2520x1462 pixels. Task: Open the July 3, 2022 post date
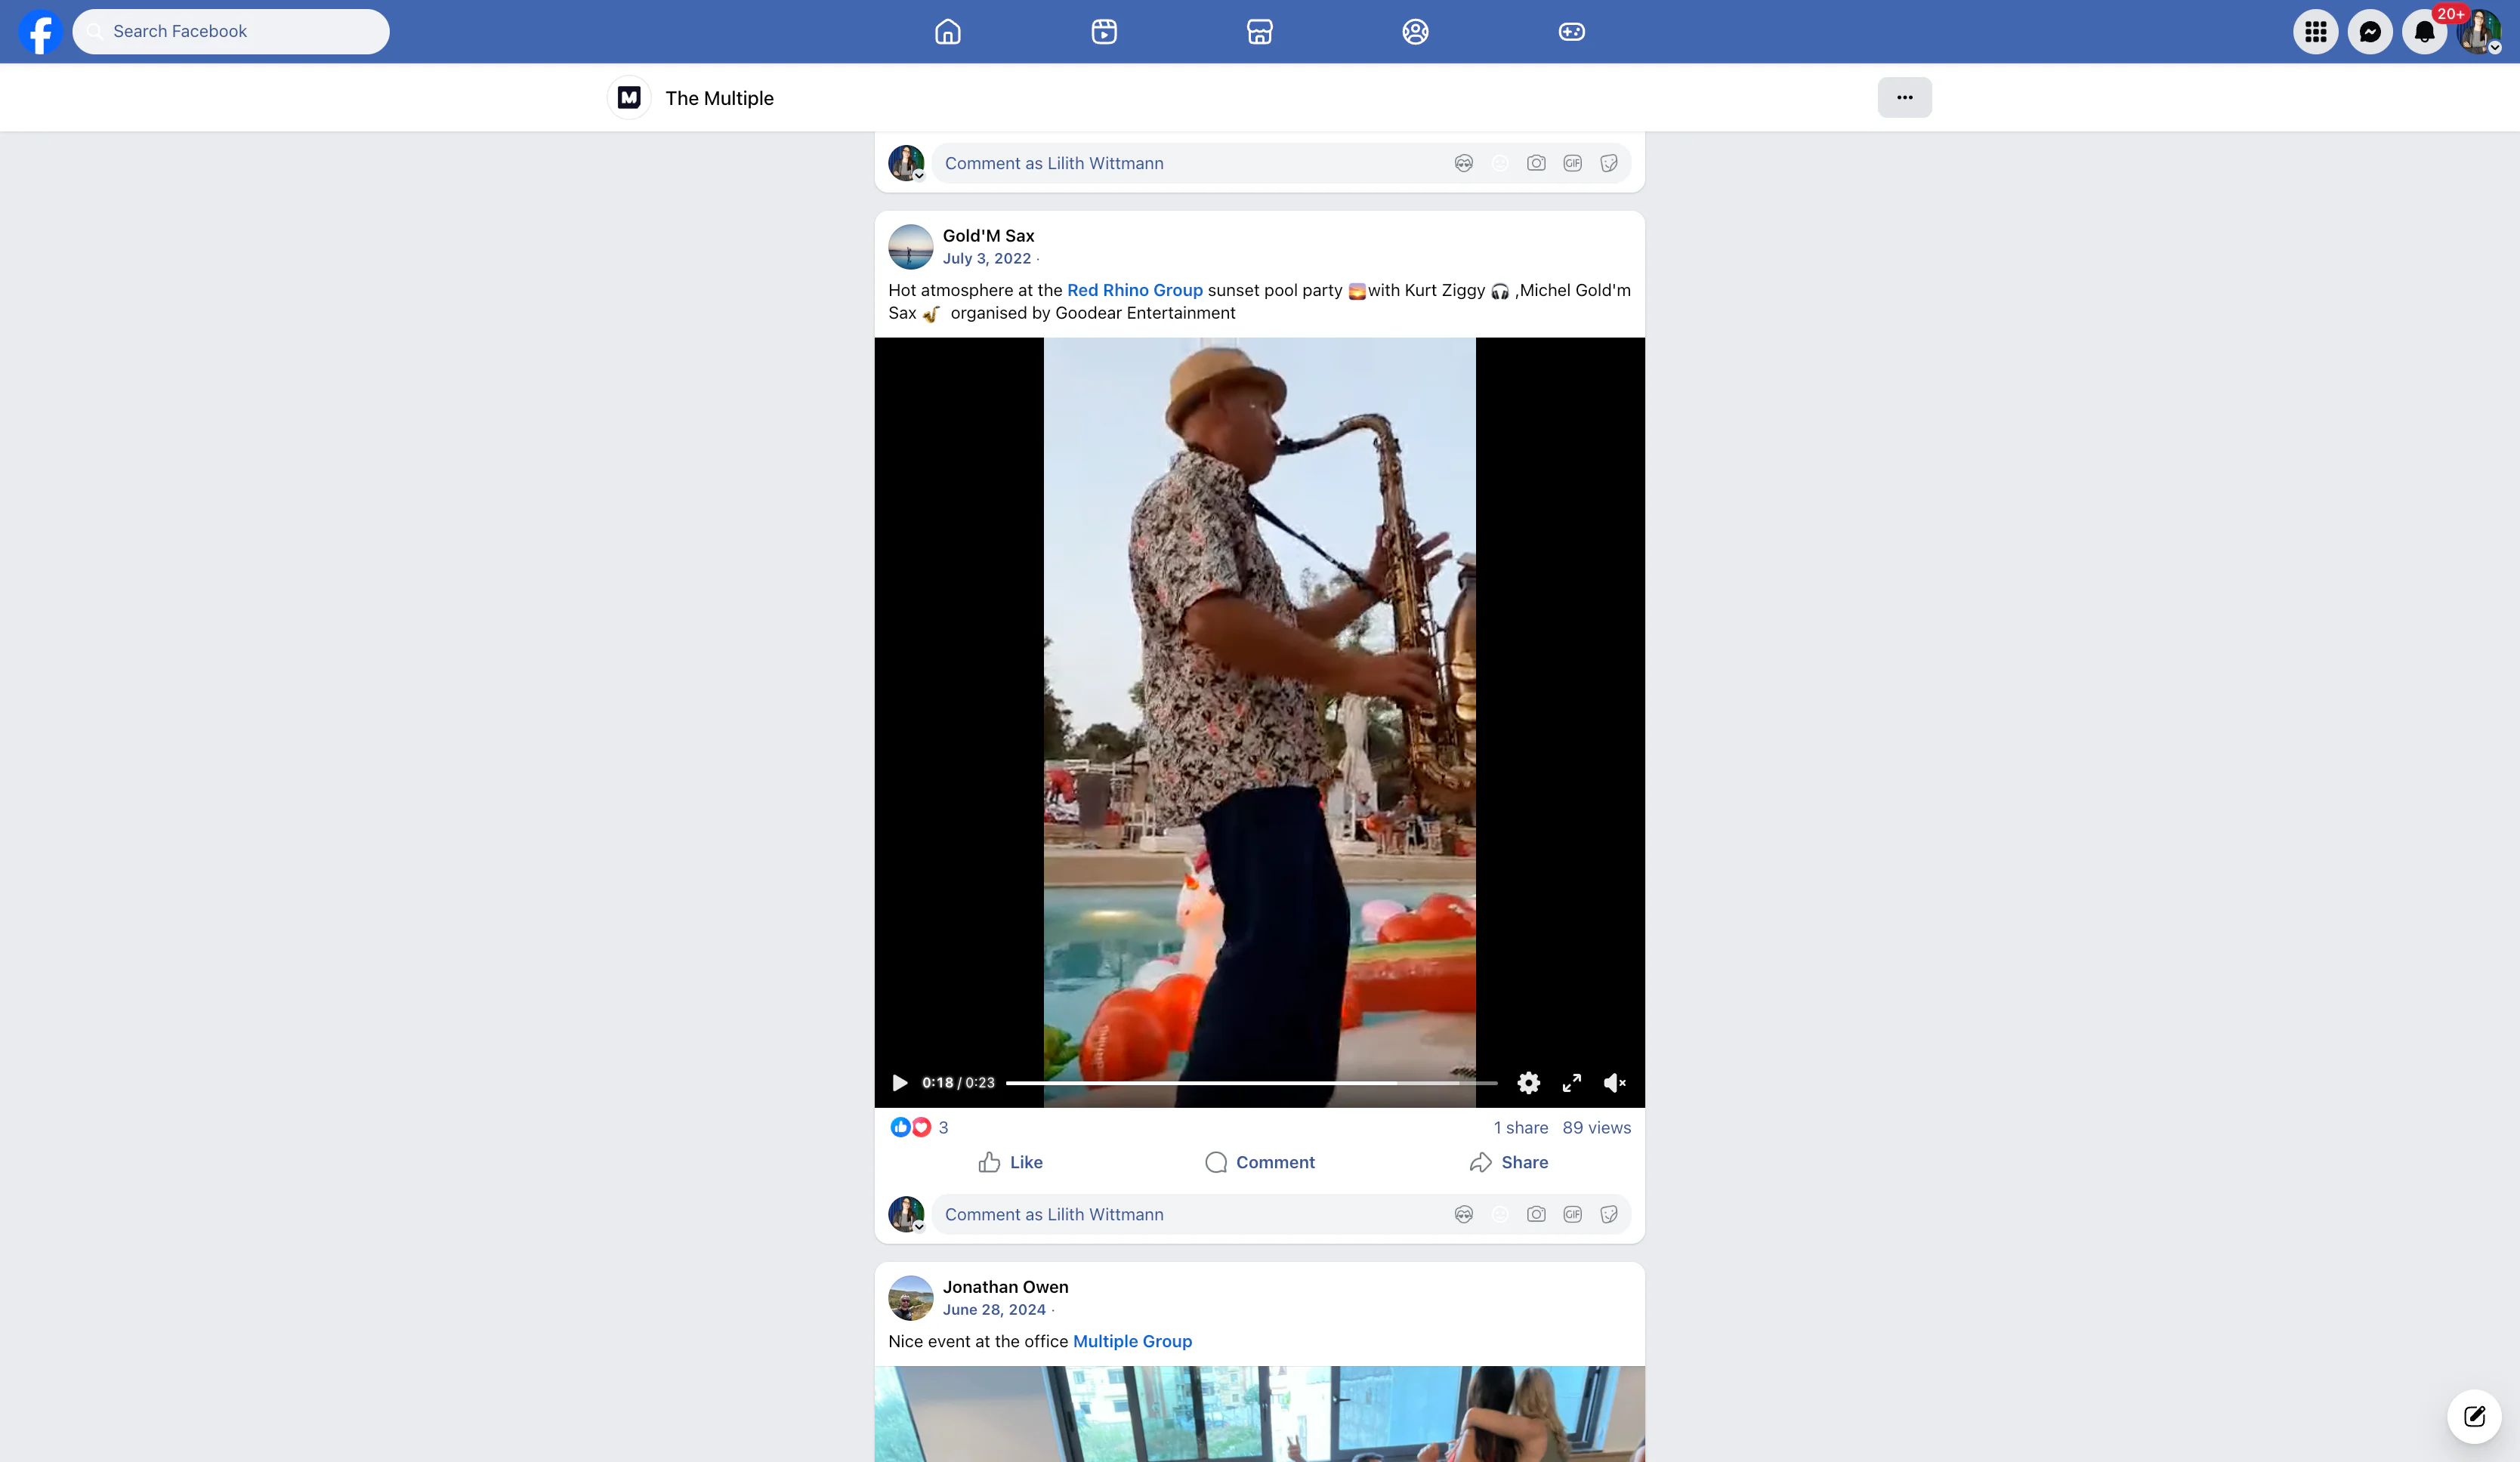[x=986, y=258]
